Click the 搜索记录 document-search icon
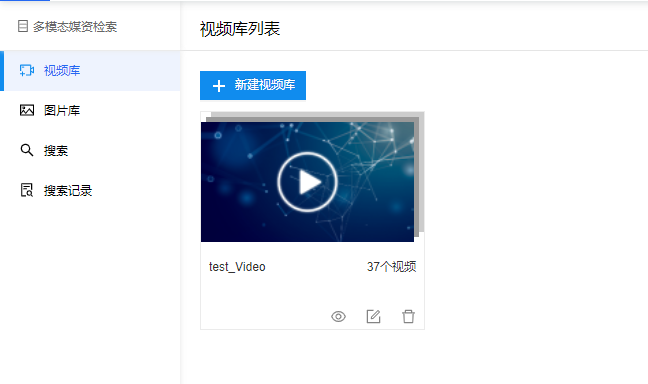Image resolution: width=648 pixels, height=384 pixels. (27, 190)
